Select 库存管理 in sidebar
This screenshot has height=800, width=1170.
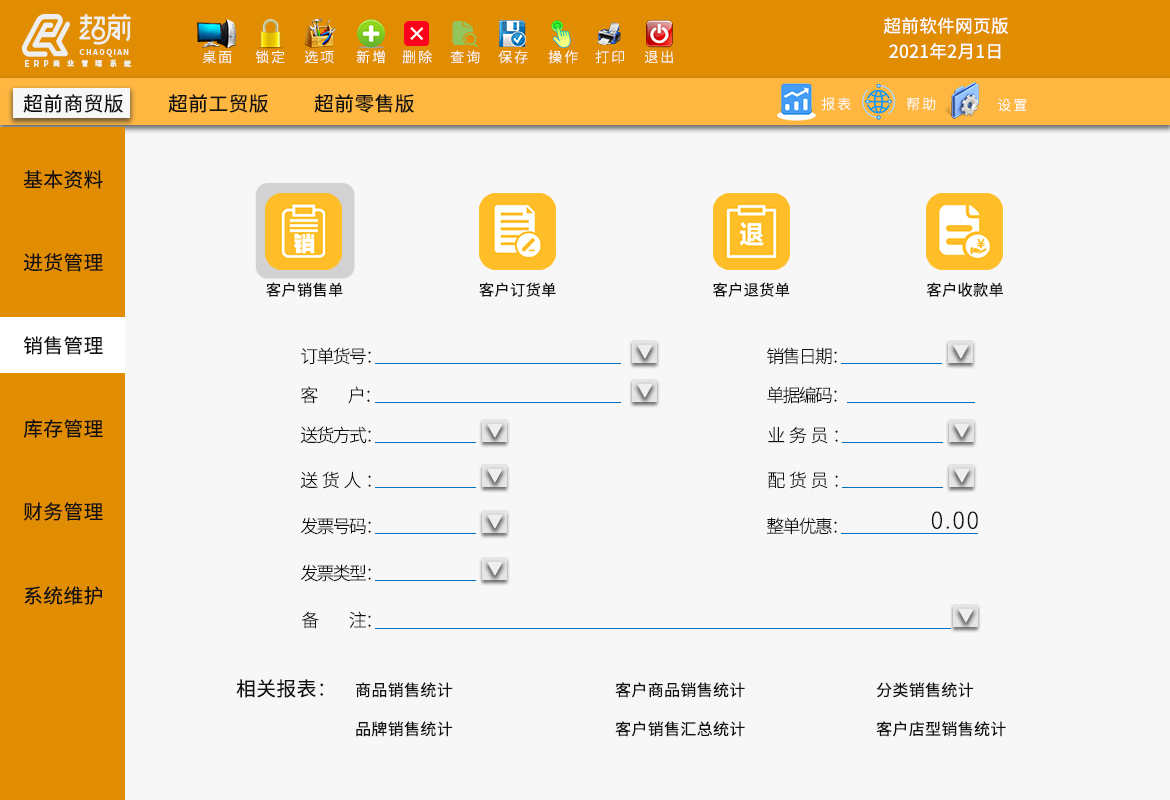(63, 428)
